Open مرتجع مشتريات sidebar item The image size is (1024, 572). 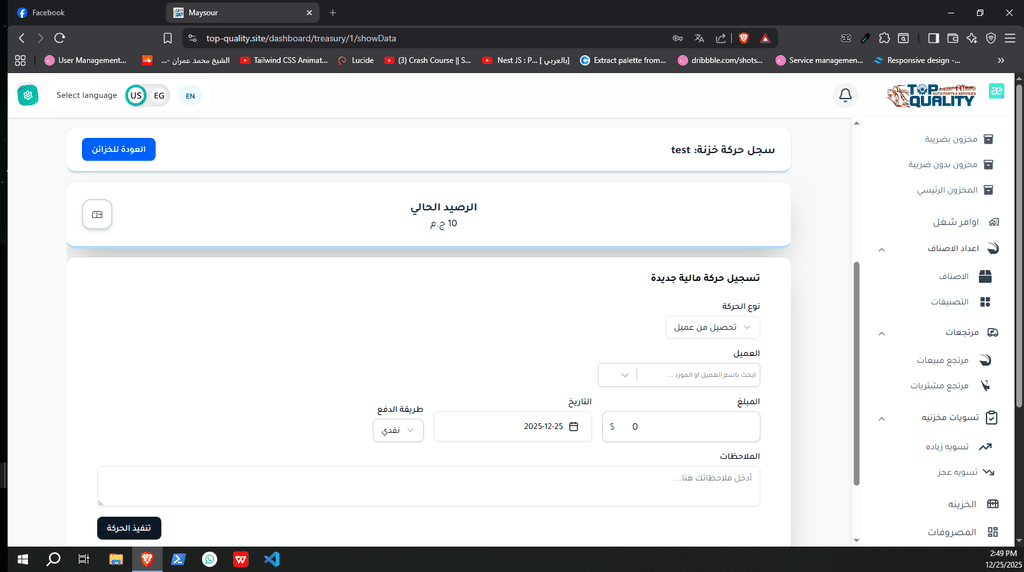click(950, 386)
